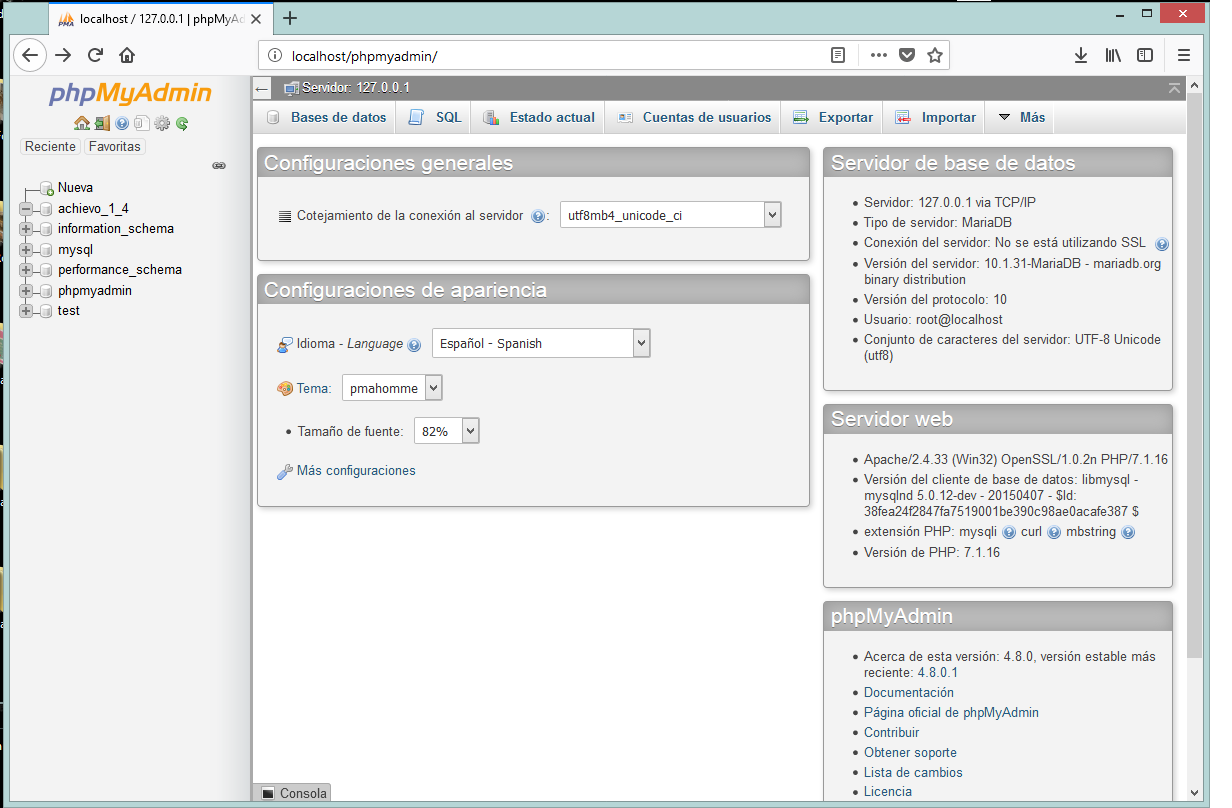Click the chain link icon above database tree
1232x808 pixels.
pyautogui.click(x=219, y=166)
